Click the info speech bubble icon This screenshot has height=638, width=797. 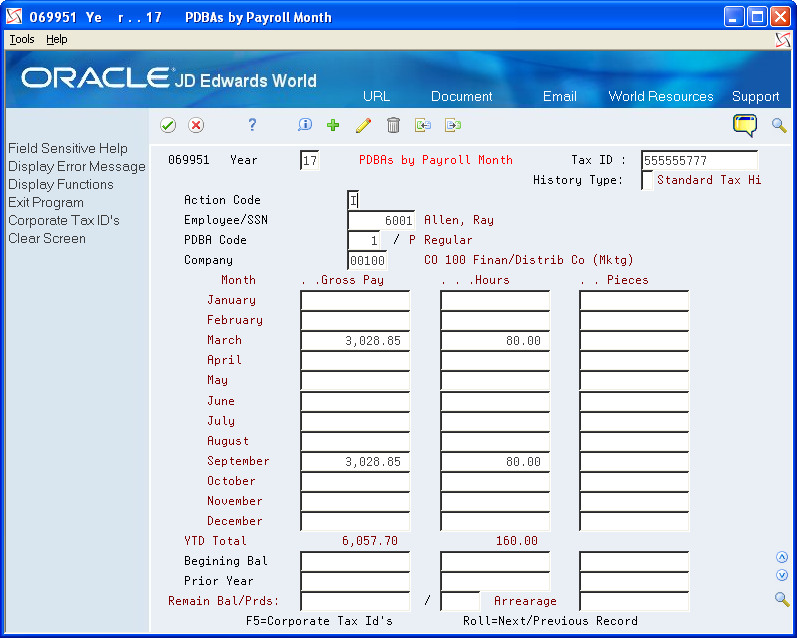tap(305, 125)
